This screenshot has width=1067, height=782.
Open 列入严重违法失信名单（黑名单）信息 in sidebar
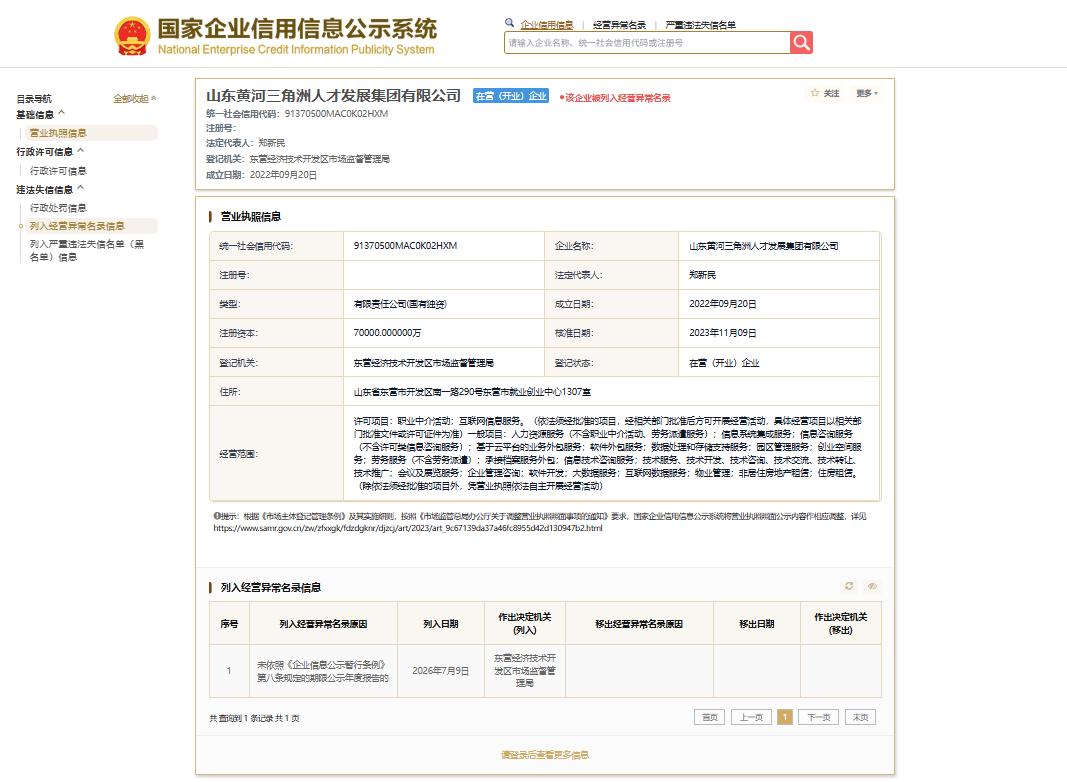point(86,250)
